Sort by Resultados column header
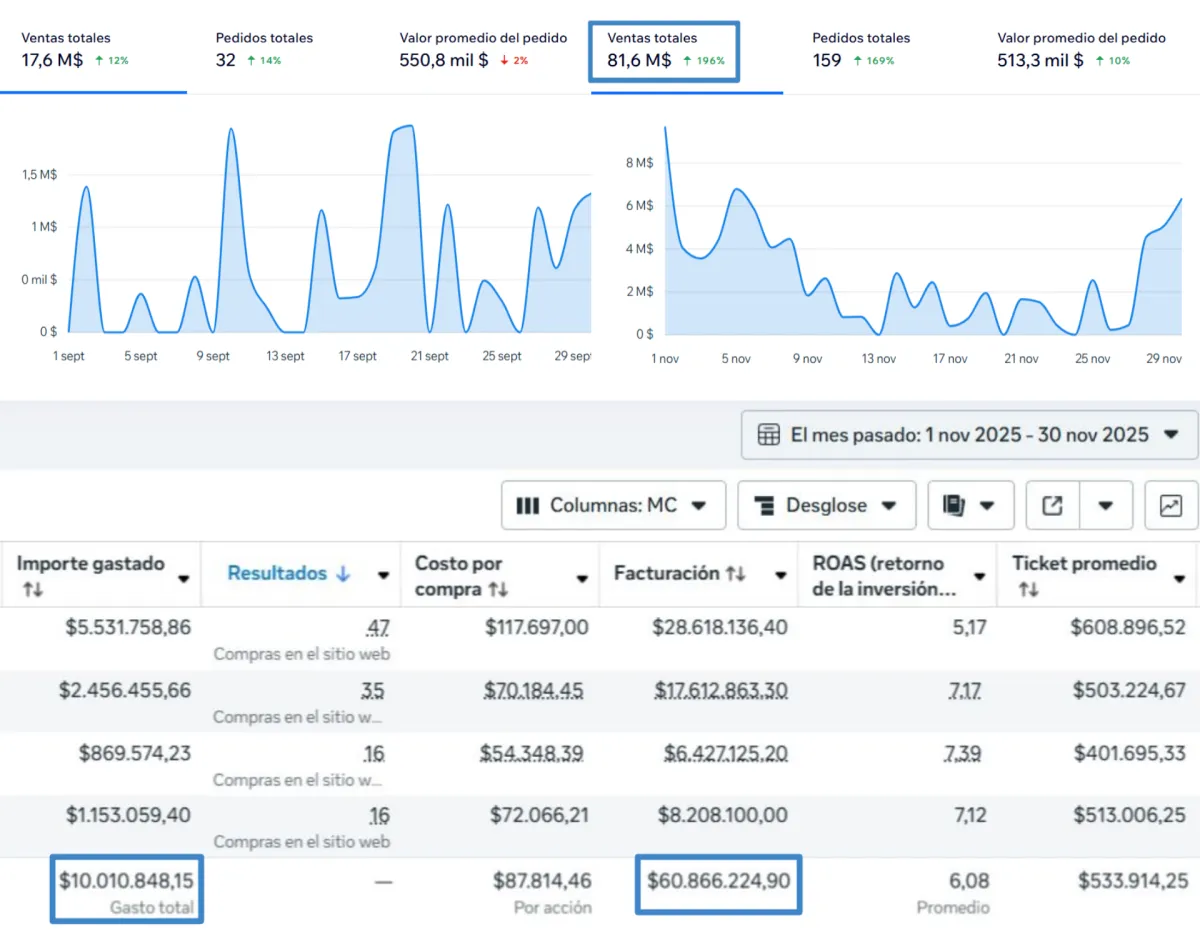Image resolution: width=1200 pixels, height=937 pixels. tap(288, 574)
